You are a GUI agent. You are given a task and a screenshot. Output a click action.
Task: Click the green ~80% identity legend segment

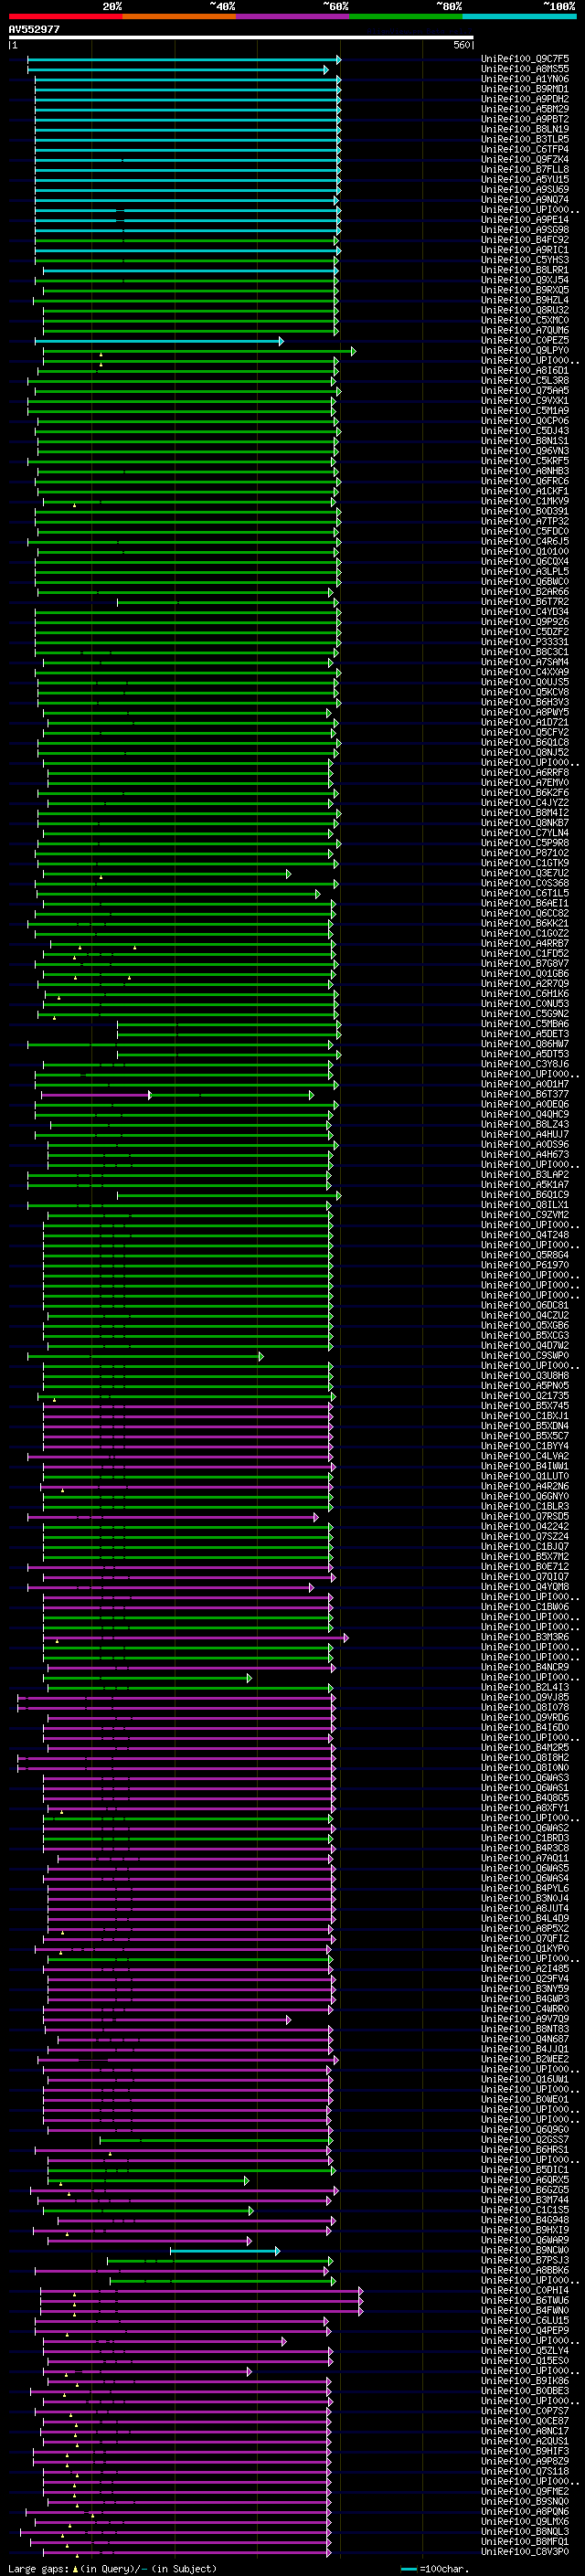point(406,16)
